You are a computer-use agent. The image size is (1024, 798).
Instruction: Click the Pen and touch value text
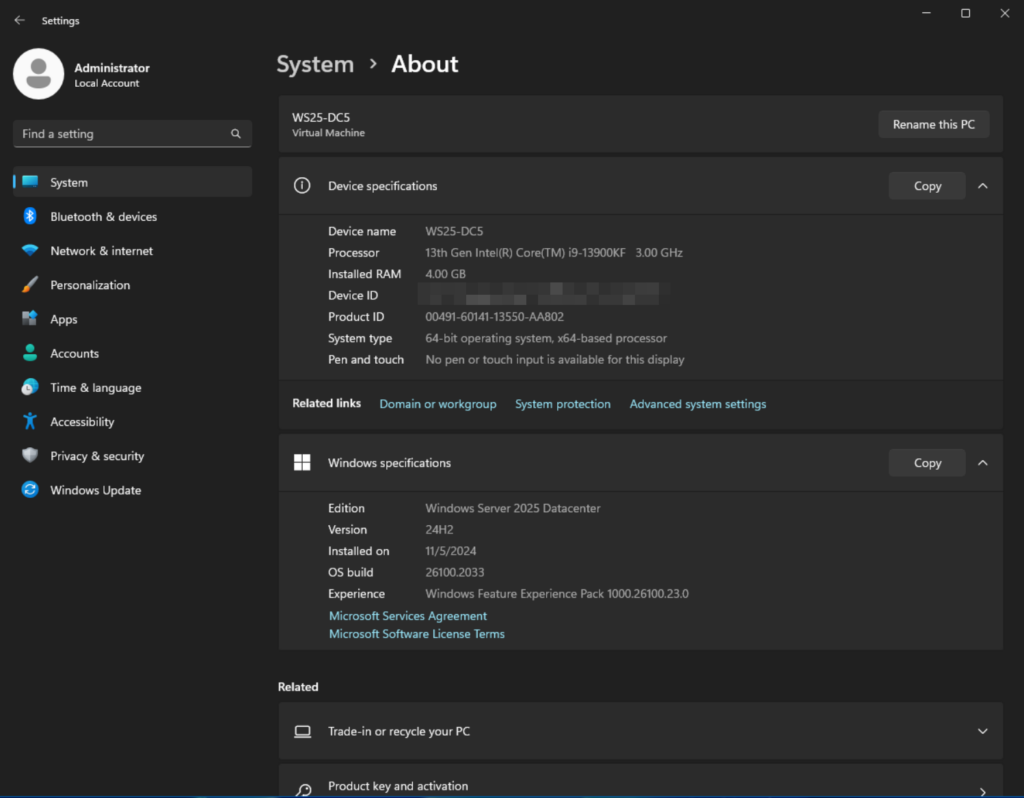[x=554, y=360]
